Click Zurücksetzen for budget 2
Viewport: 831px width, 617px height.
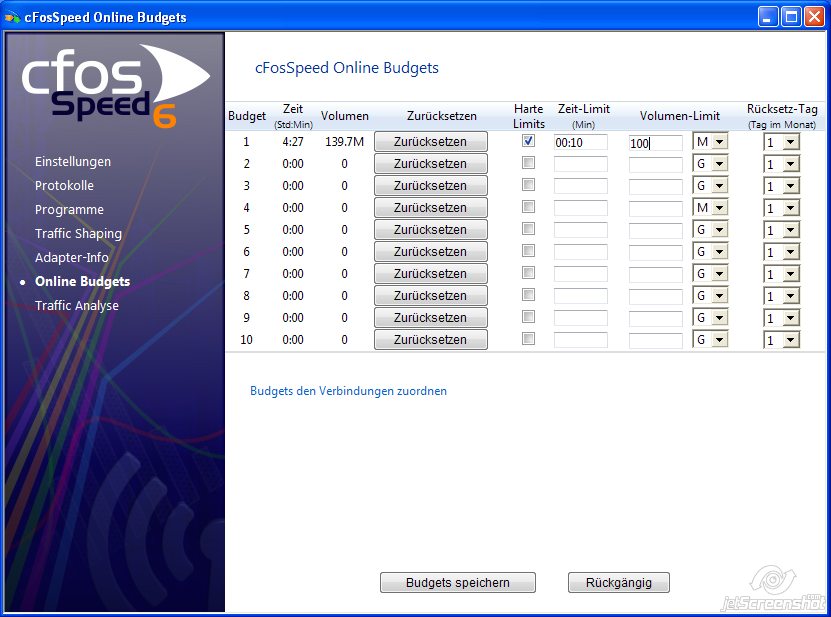pos(431,164)
